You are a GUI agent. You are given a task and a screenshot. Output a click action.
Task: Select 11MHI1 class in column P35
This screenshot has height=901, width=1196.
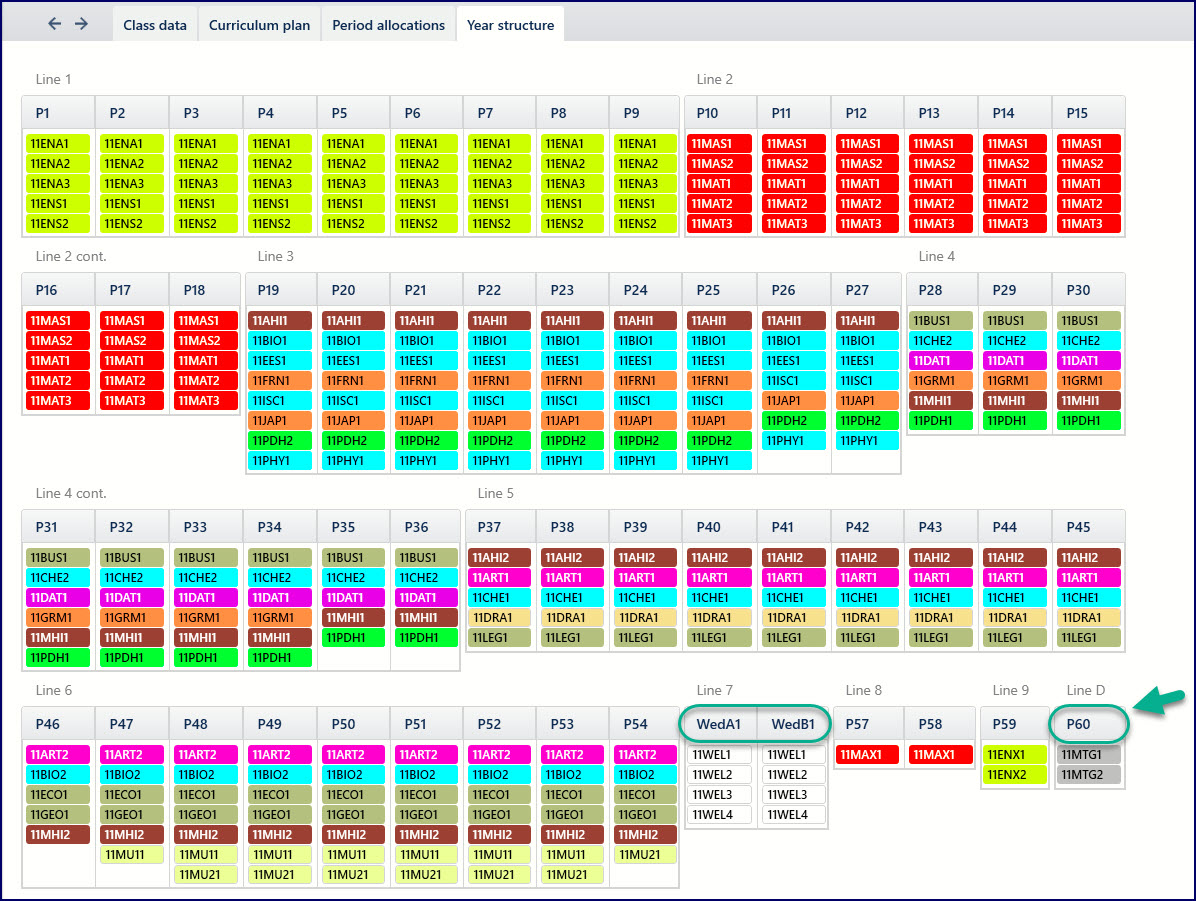click(x=354, y=617)
